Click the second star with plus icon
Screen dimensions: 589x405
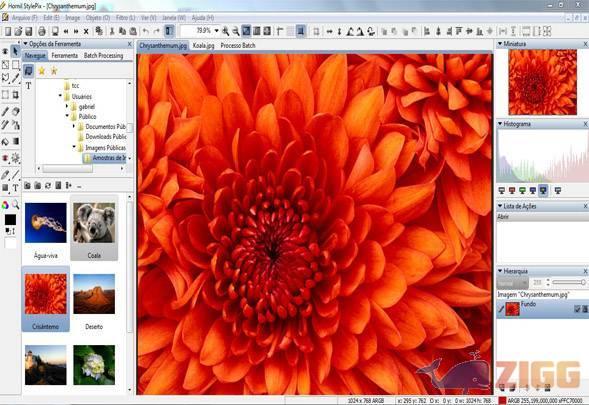pos(54,71)
